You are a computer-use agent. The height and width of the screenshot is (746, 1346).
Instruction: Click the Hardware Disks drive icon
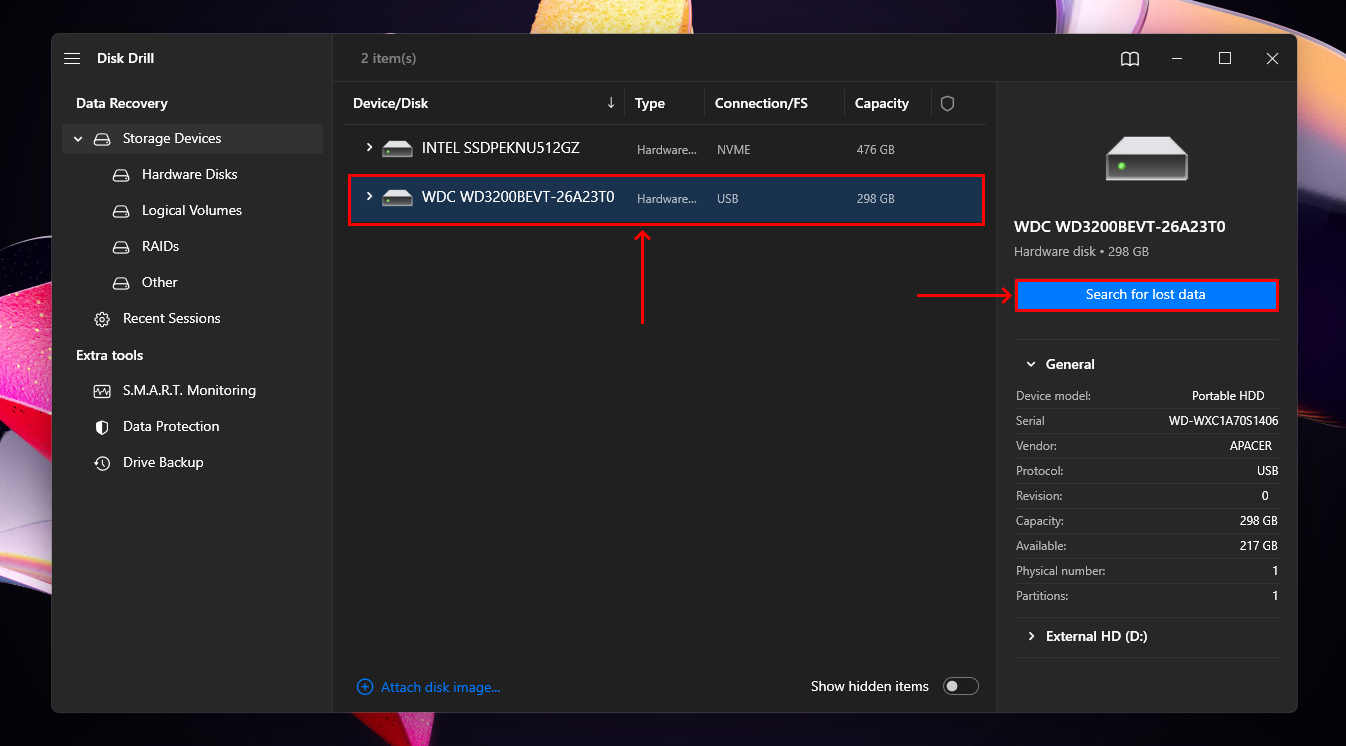coord(121,175)
